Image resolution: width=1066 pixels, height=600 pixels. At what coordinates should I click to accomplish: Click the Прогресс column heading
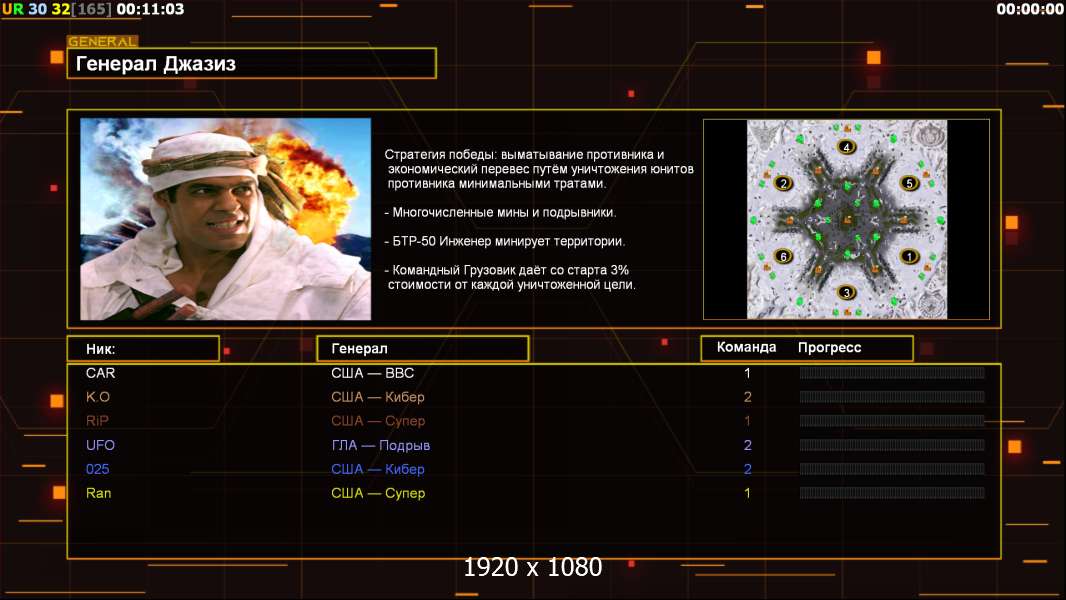click(x=829, y=348)
